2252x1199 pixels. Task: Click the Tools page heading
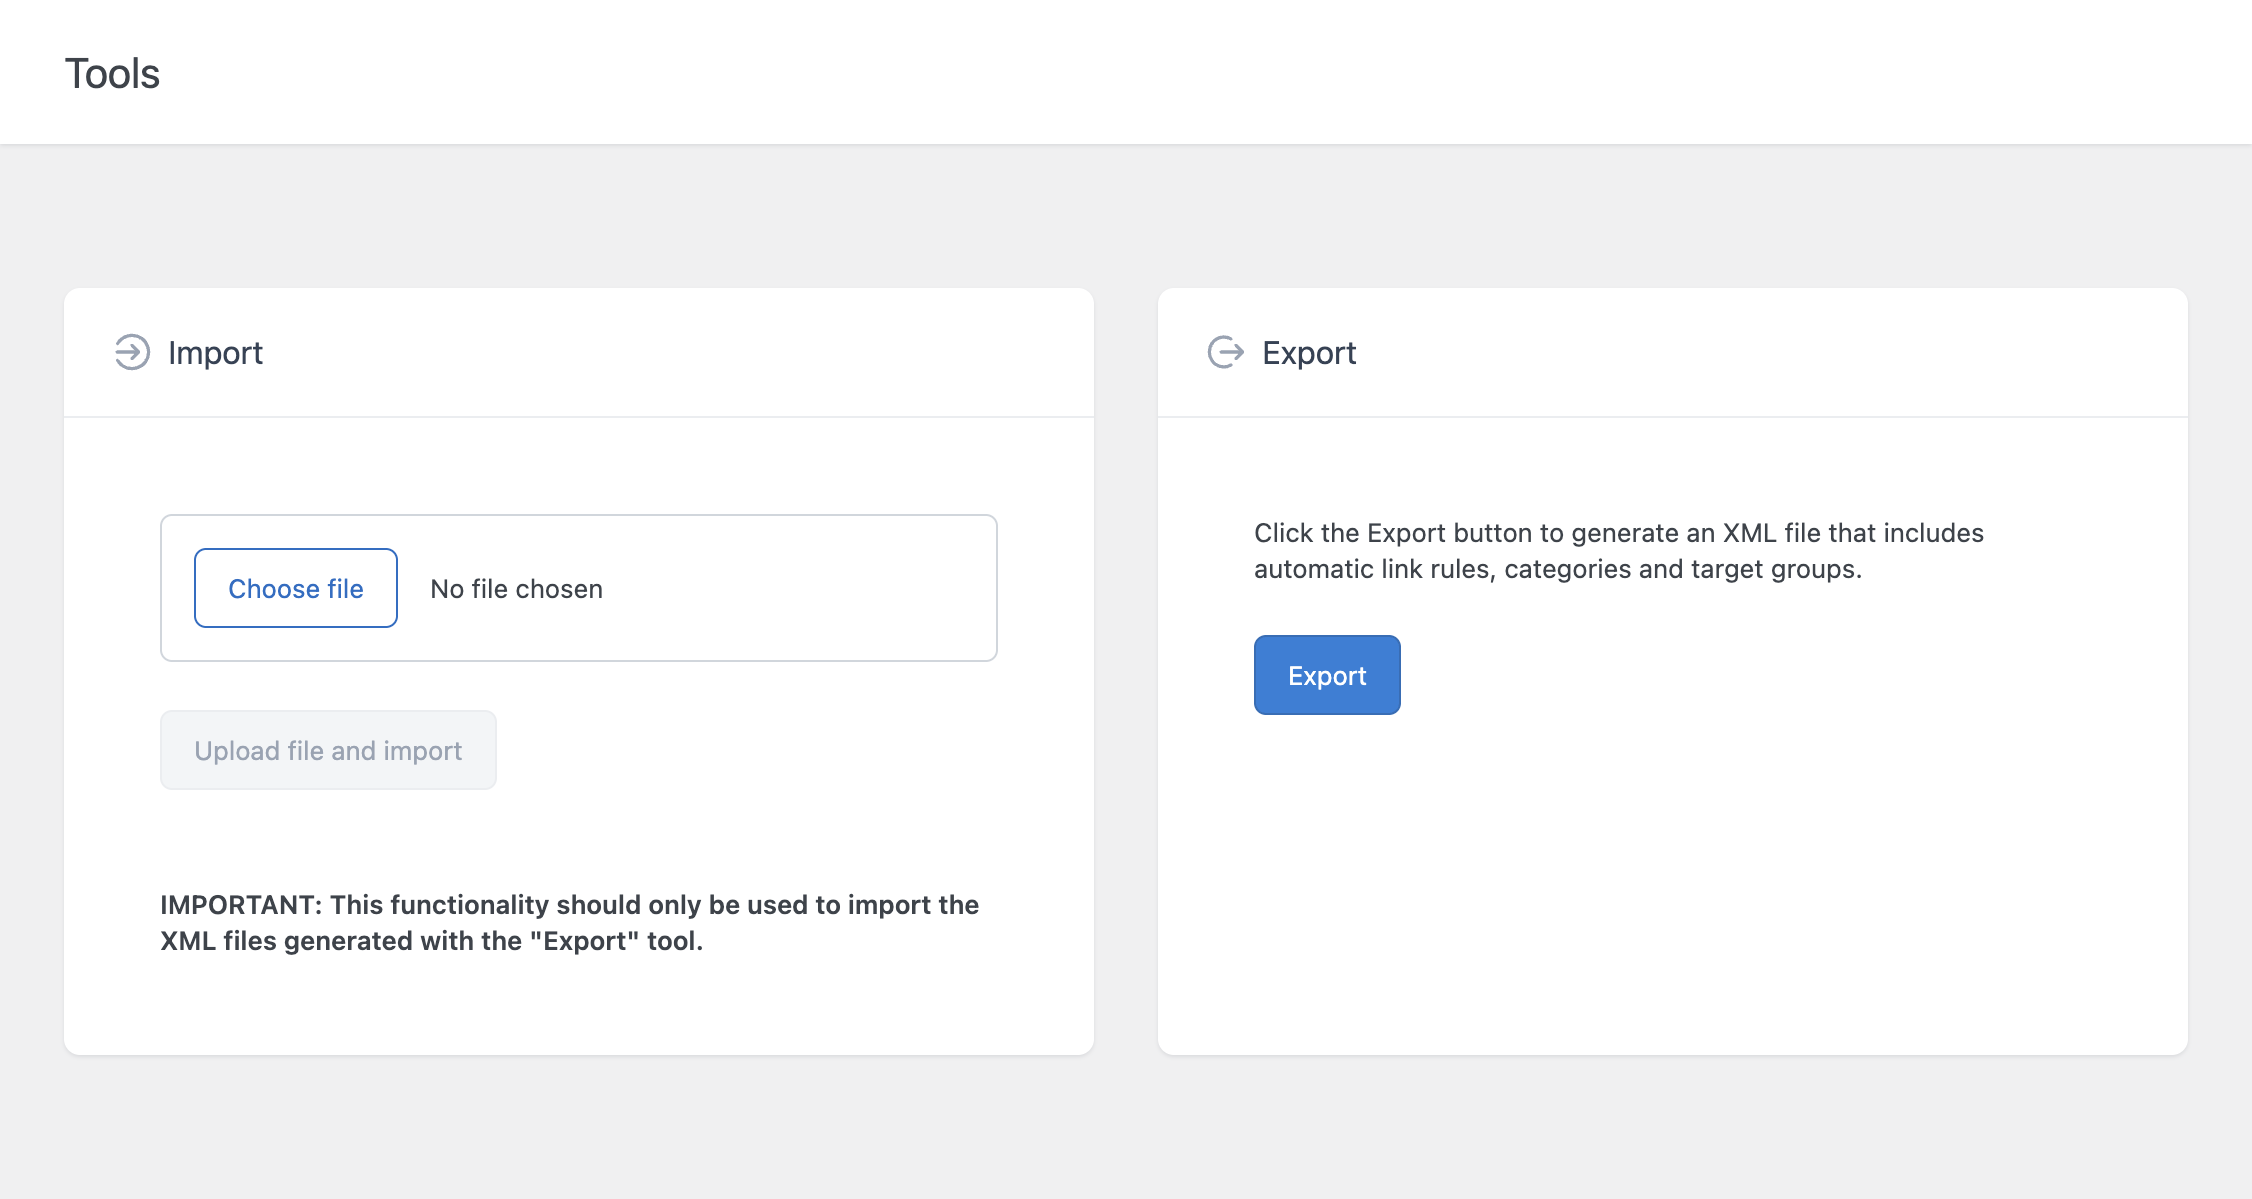click(112, 73)
